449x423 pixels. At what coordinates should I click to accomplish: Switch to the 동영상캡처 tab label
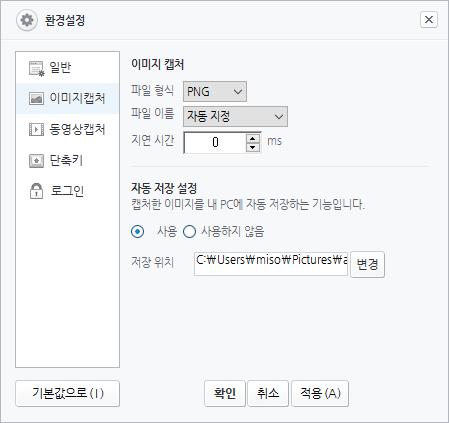(x=77, y=129)
